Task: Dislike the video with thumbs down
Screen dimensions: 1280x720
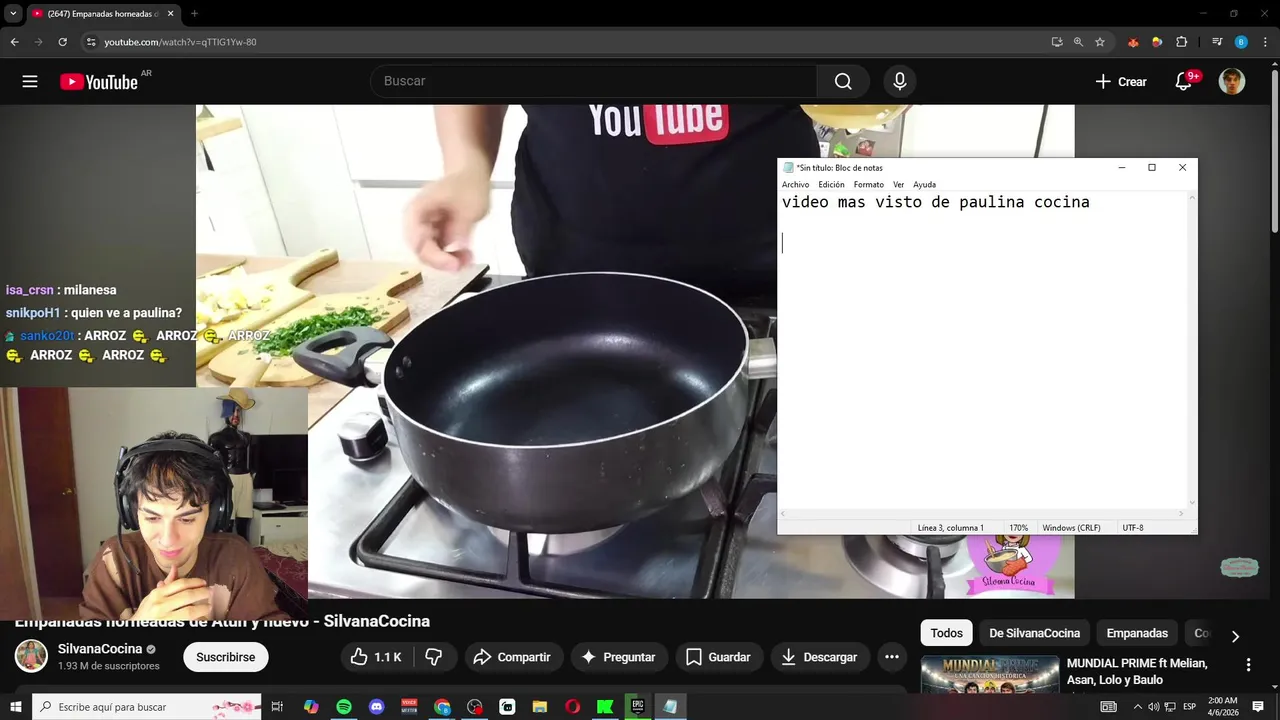Action: point(434,657)
